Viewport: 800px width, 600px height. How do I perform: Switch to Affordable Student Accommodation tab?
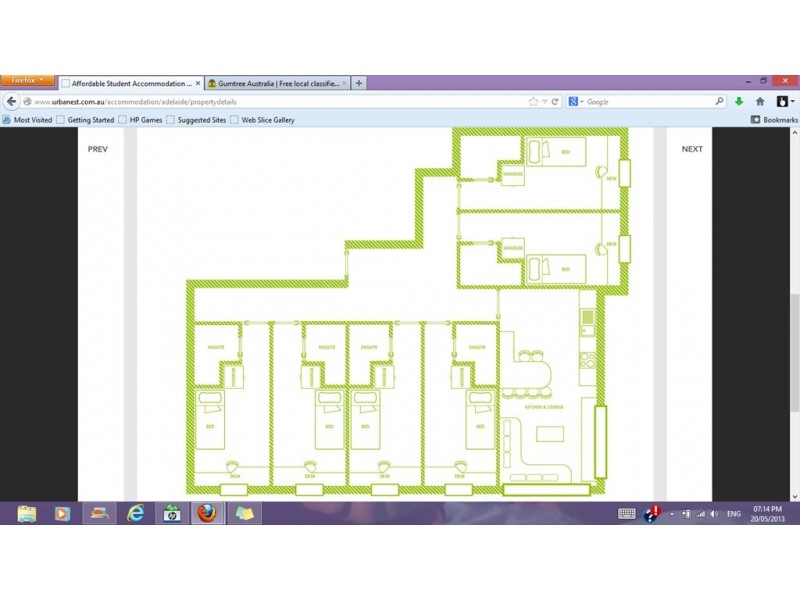click(131, 83)
